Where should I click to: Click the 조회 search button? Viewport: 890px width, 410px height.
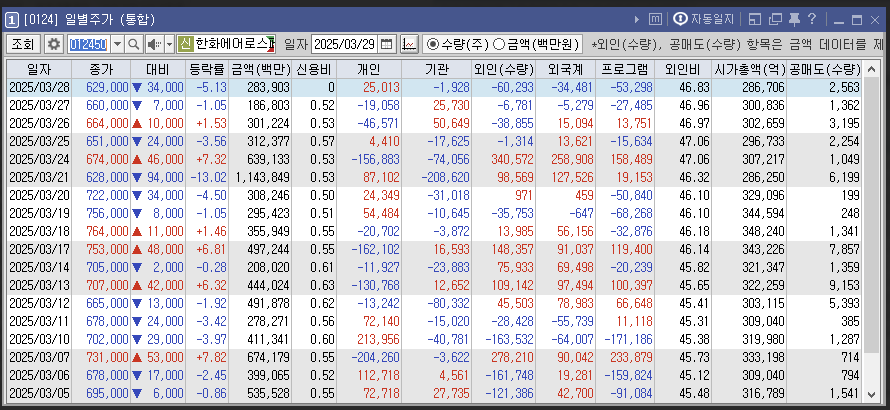(23, 44)
